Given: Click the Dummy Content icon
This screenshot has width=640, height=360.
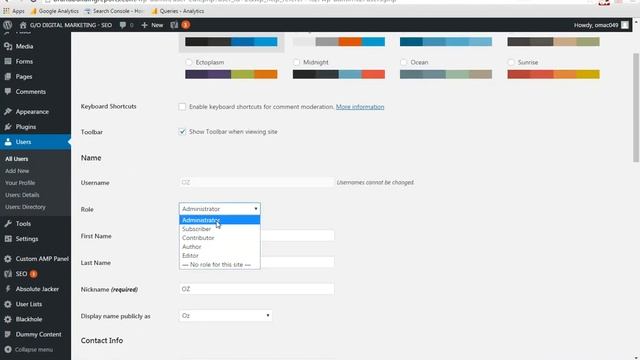Looking at the screenshot, I should click(8, 334).
